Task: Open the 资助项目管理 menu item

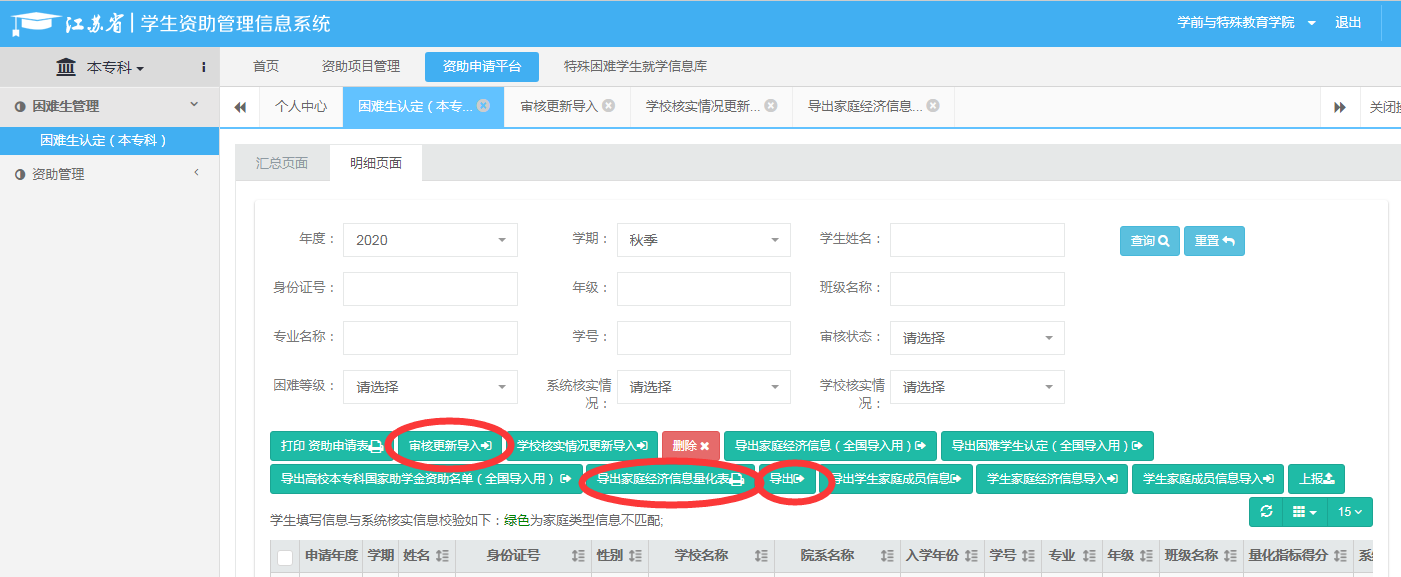Action: pos(360,67)
